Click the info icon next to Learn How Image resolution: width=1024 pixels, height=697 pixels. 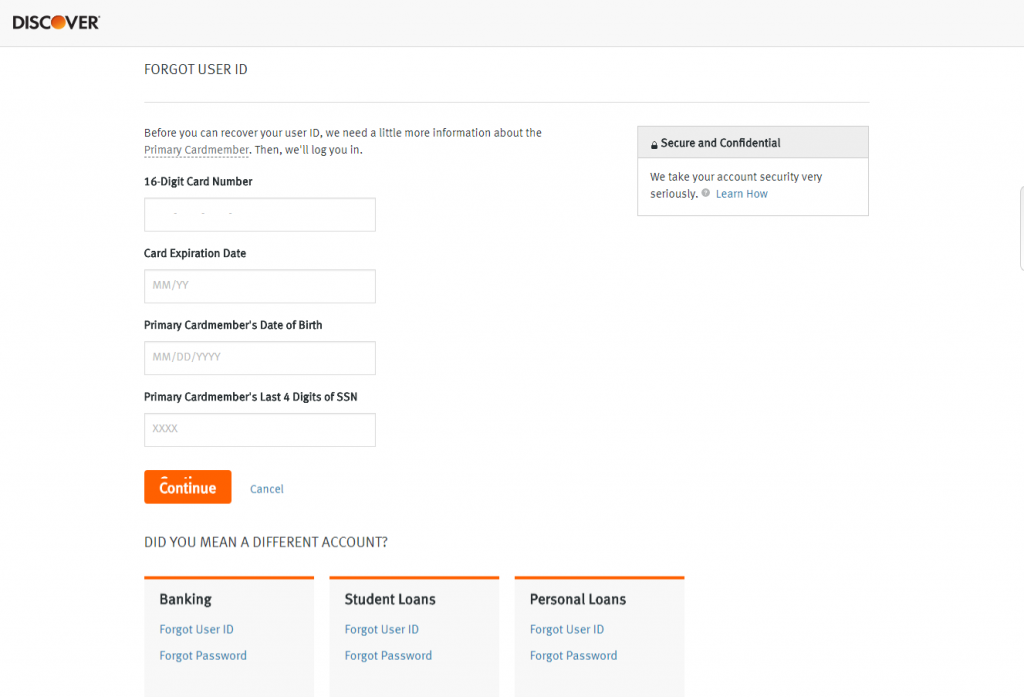pos(704,193)
